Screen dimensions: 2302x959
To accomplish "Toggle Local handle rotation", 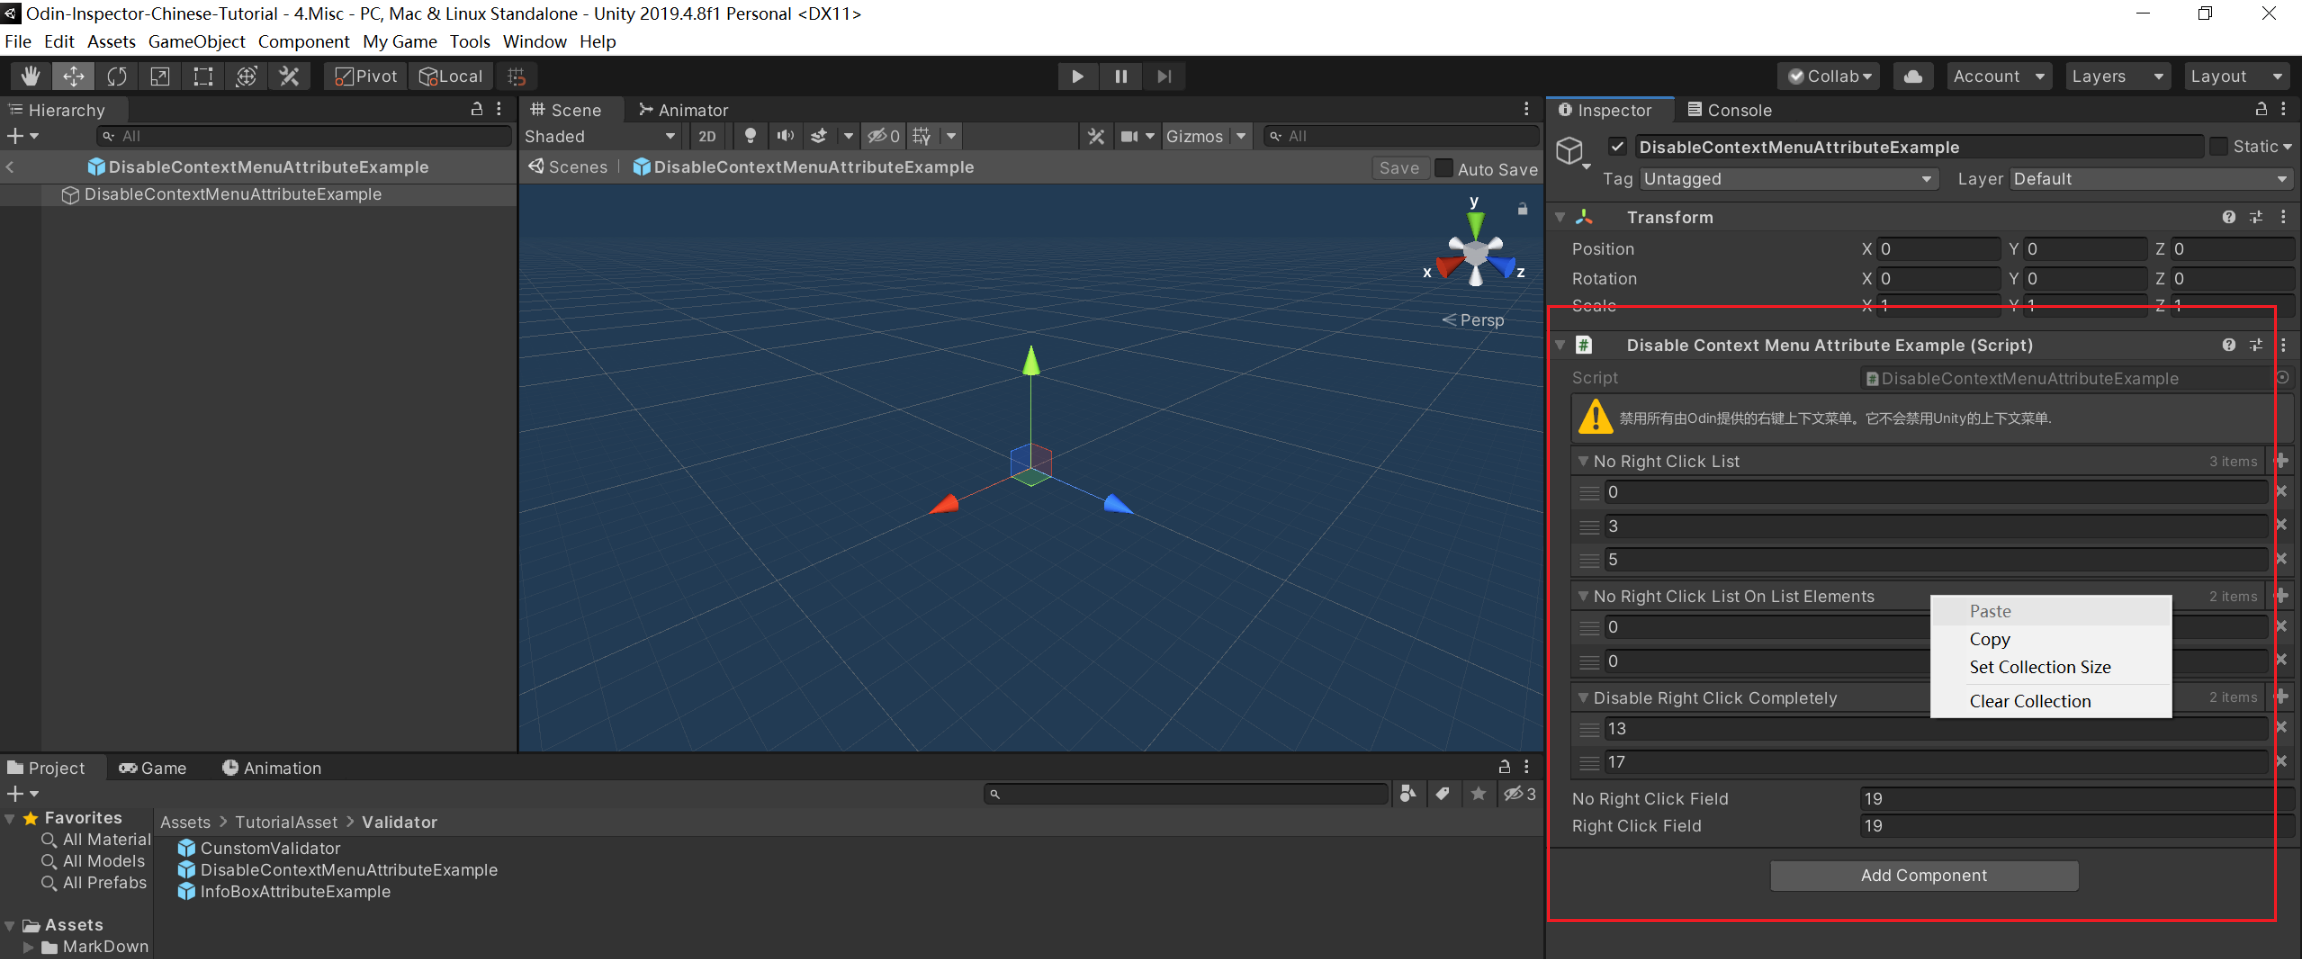I will click(451, 76).
